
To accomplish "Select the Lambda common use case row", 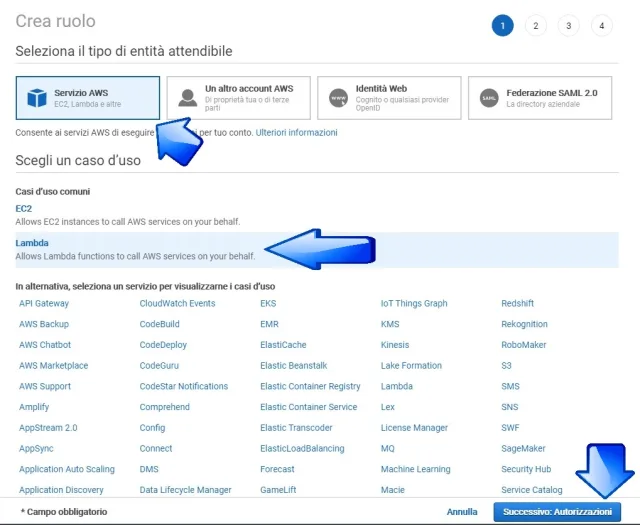I will tap(317, 250).
